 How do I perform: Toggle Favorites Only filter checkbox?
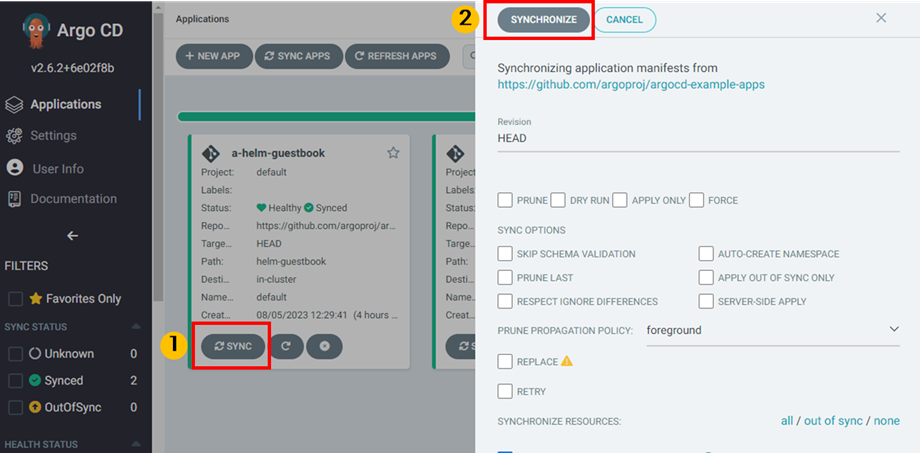(x=15, y=299)
